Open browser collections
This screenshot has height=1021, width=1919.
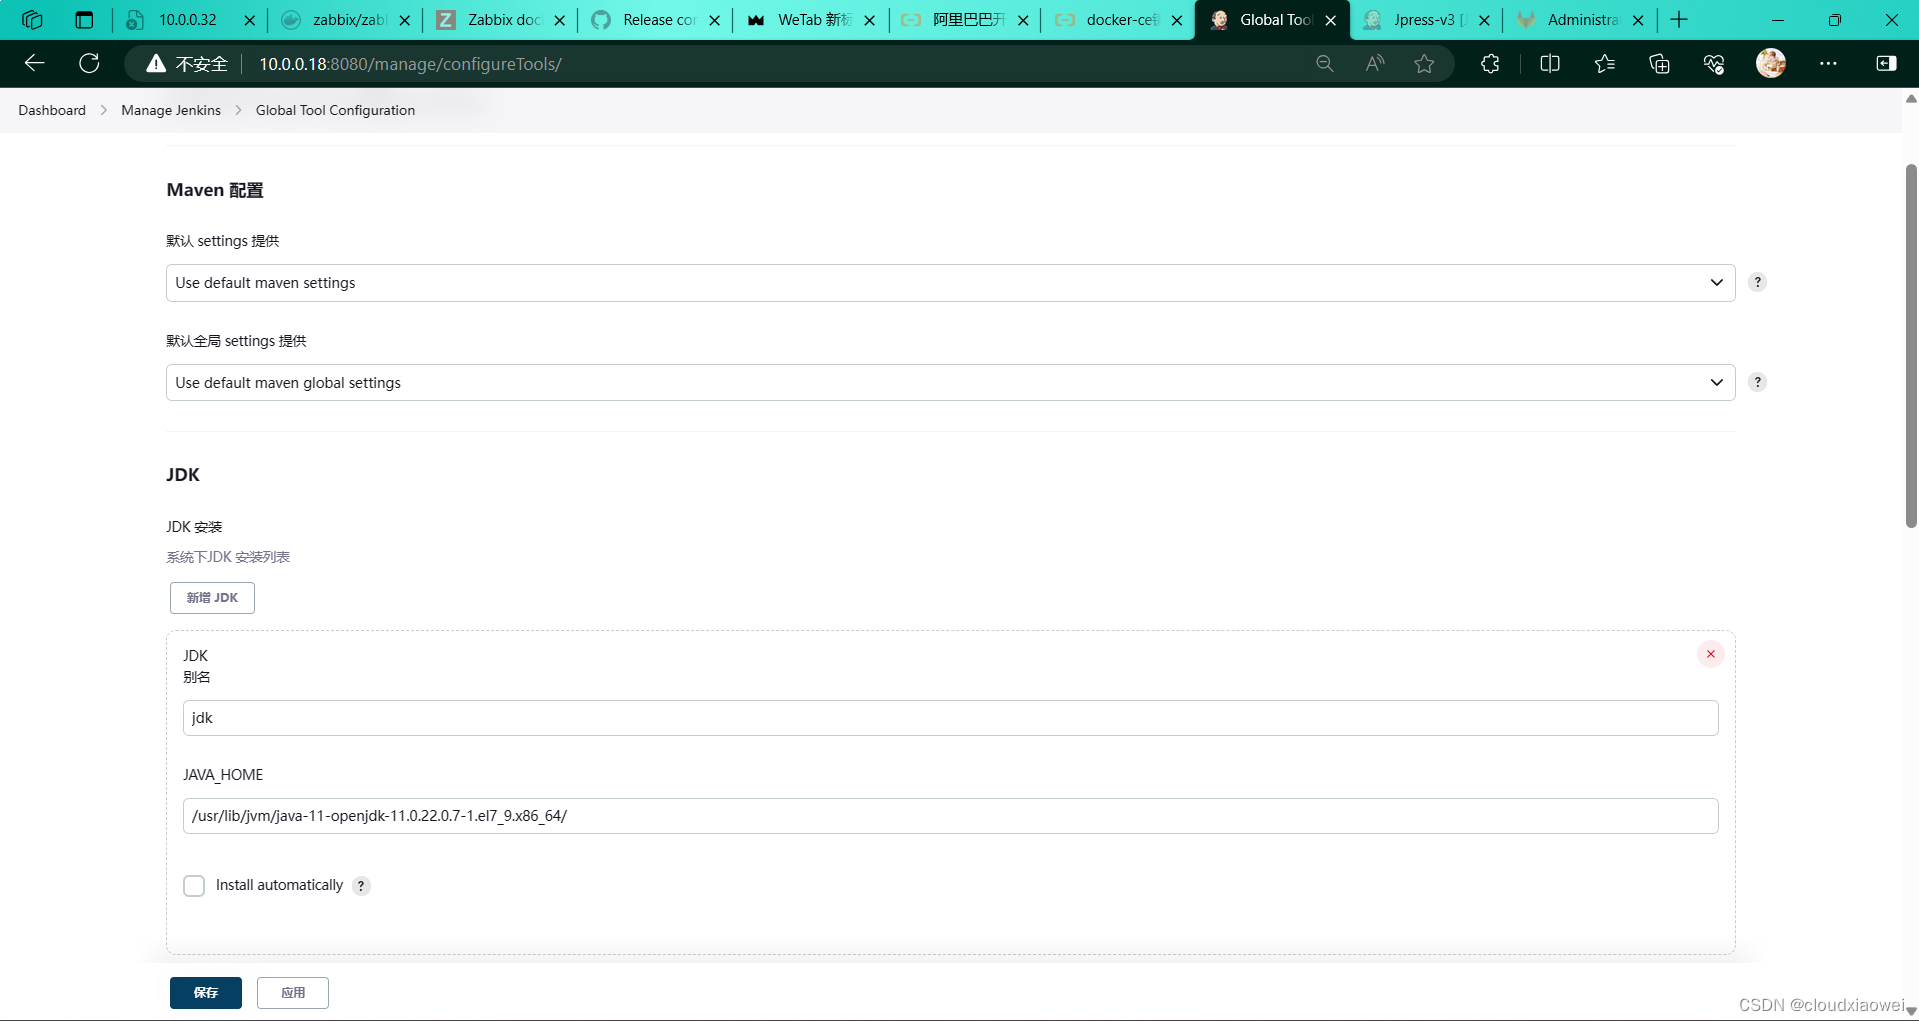tap(1659, 63)
